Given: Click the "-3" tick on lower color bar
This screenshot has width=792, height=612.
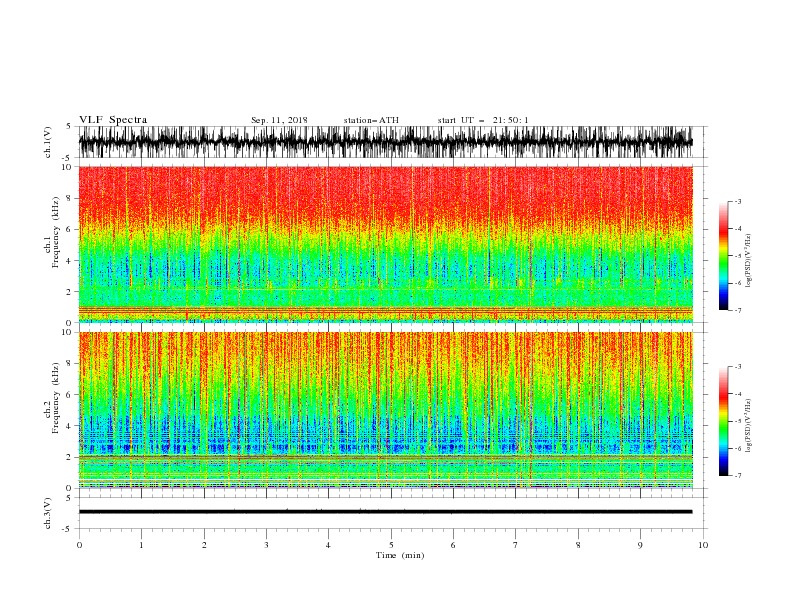Looking at the screenshot, I should pyautogui.click(x=738, y=367).
